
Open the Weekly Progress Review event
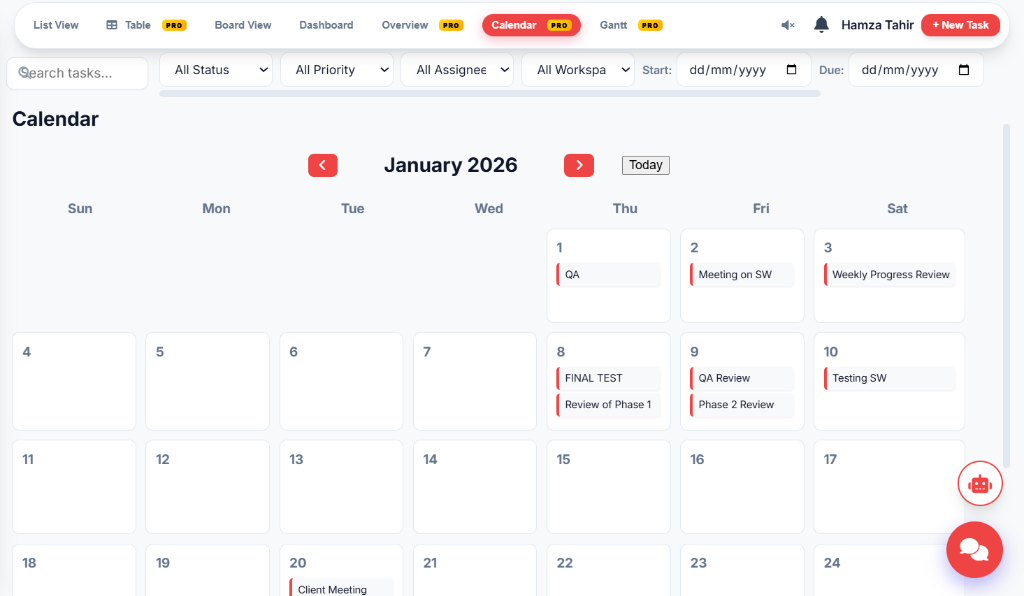[889, 274]
